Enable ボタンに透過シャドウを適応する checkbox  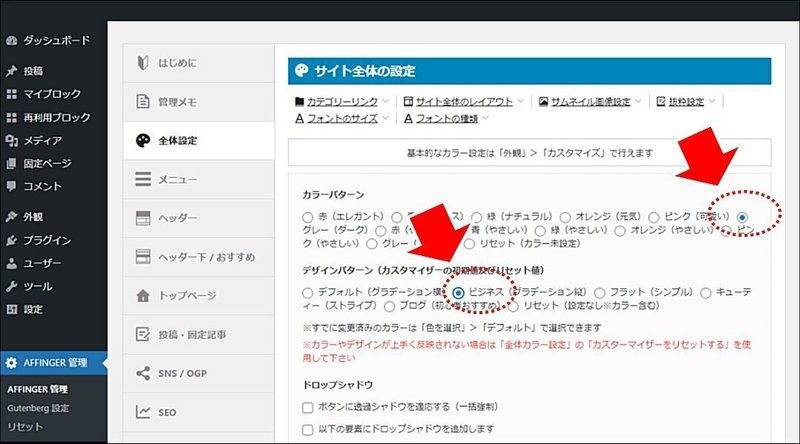[x=307, y=408]
